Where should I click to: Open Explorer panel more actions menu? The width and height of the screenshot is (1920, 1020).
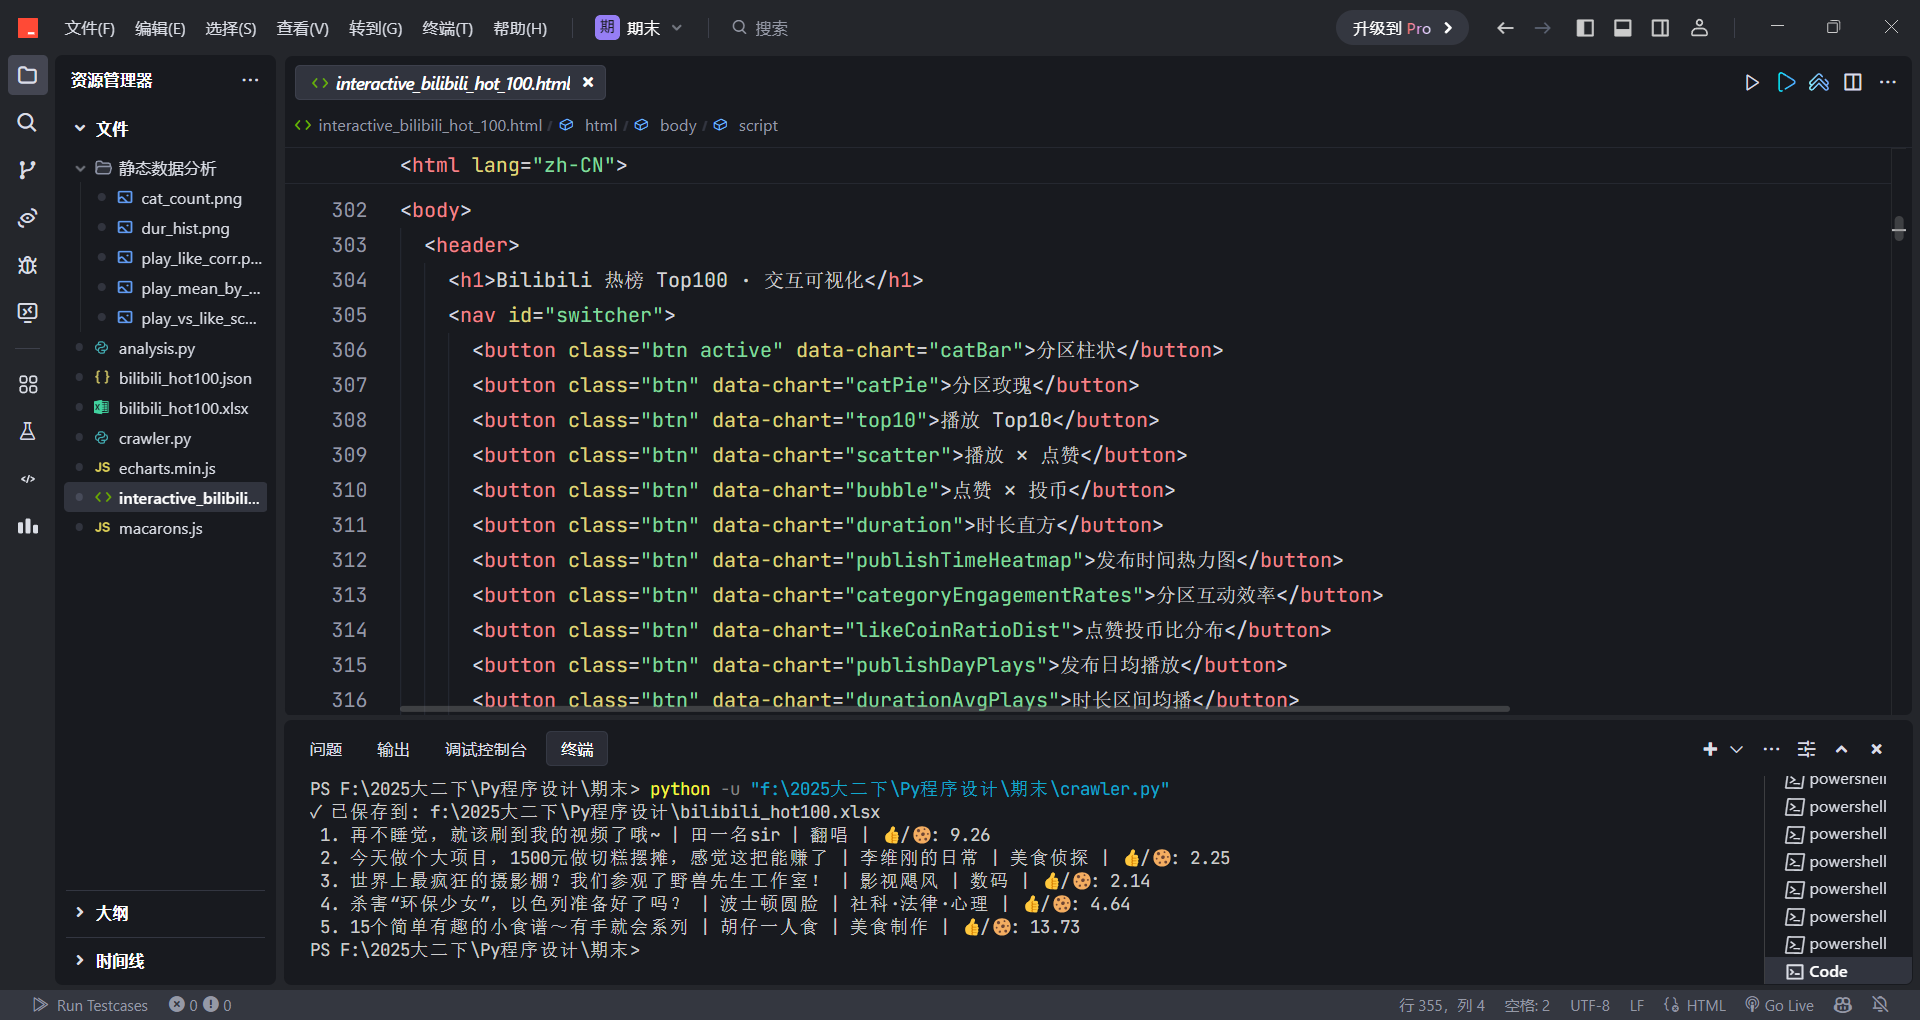pos(250,80)
